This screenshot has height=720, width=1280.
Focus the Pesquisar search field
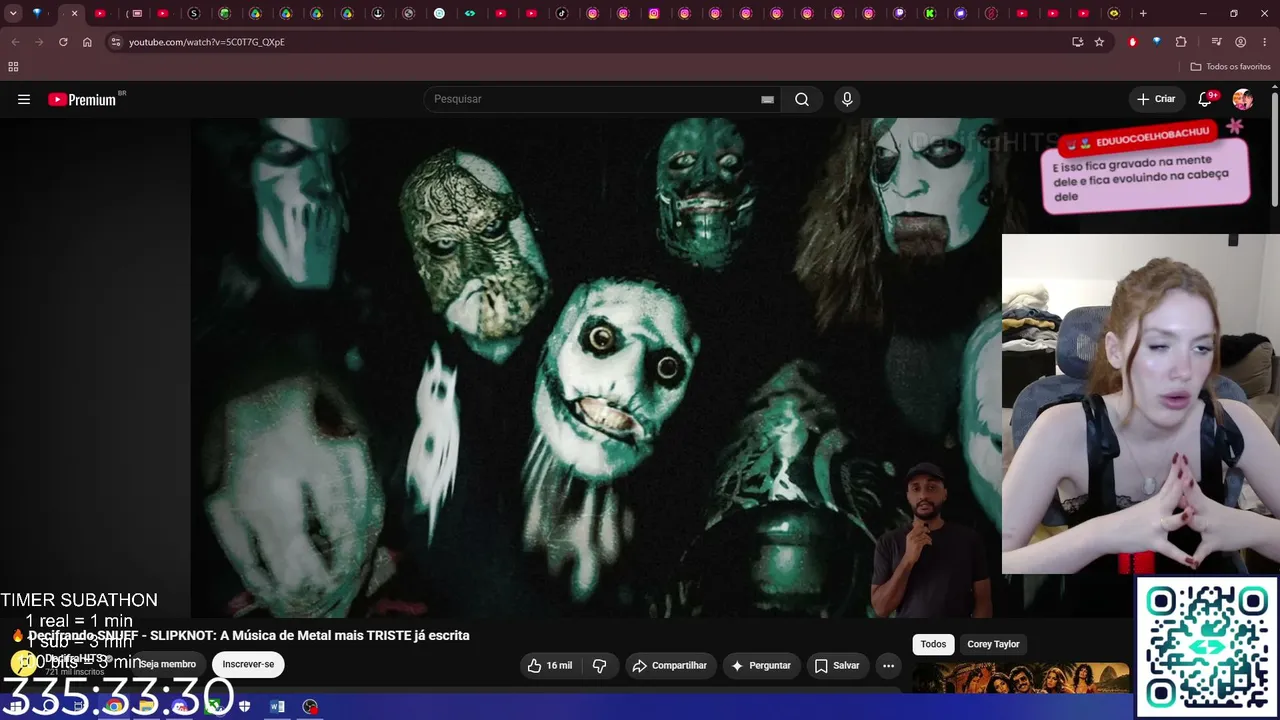(x=600, y=99)
